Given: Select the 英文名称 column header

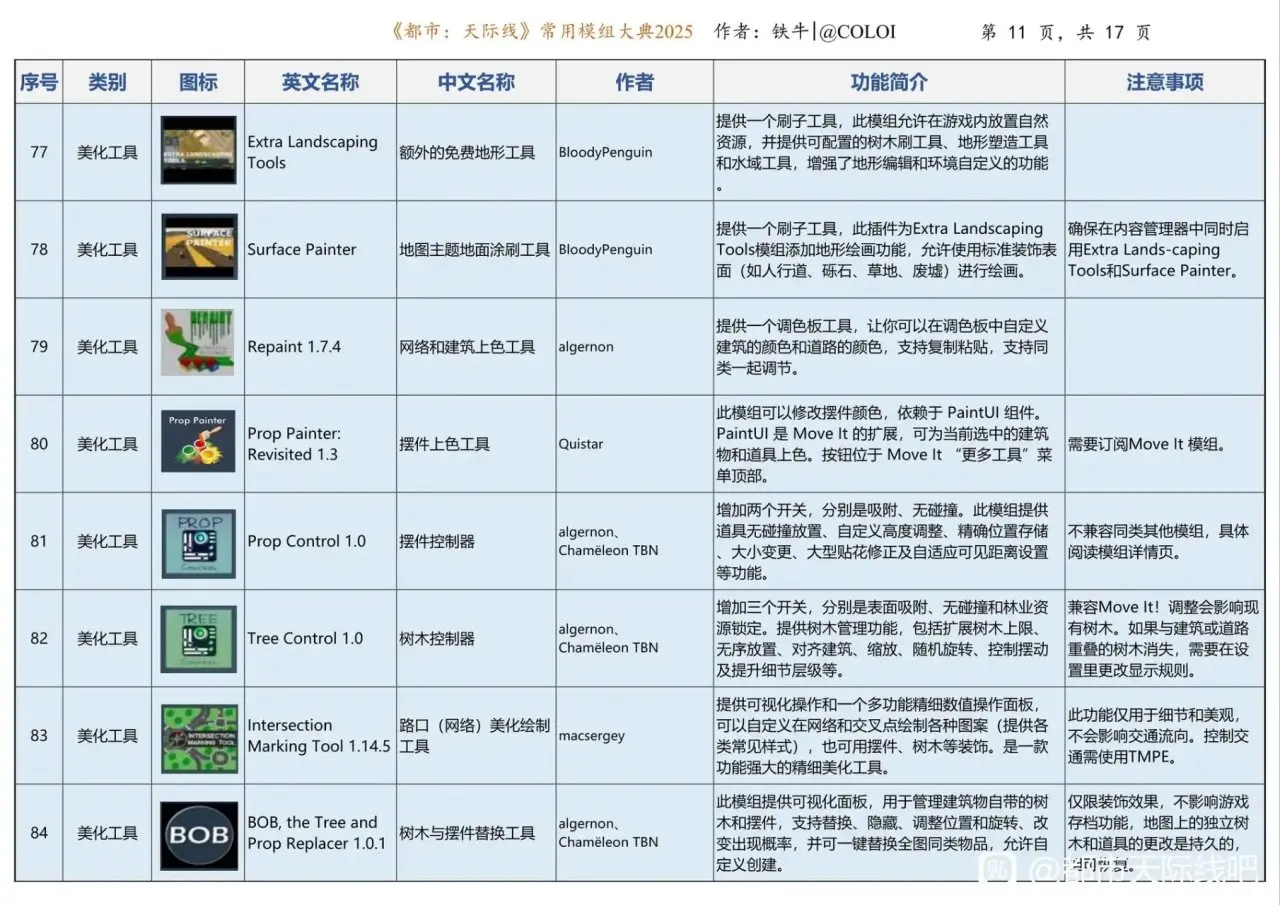Looking at the screenshot, I should pyautogui.click(x=320, y=82).
